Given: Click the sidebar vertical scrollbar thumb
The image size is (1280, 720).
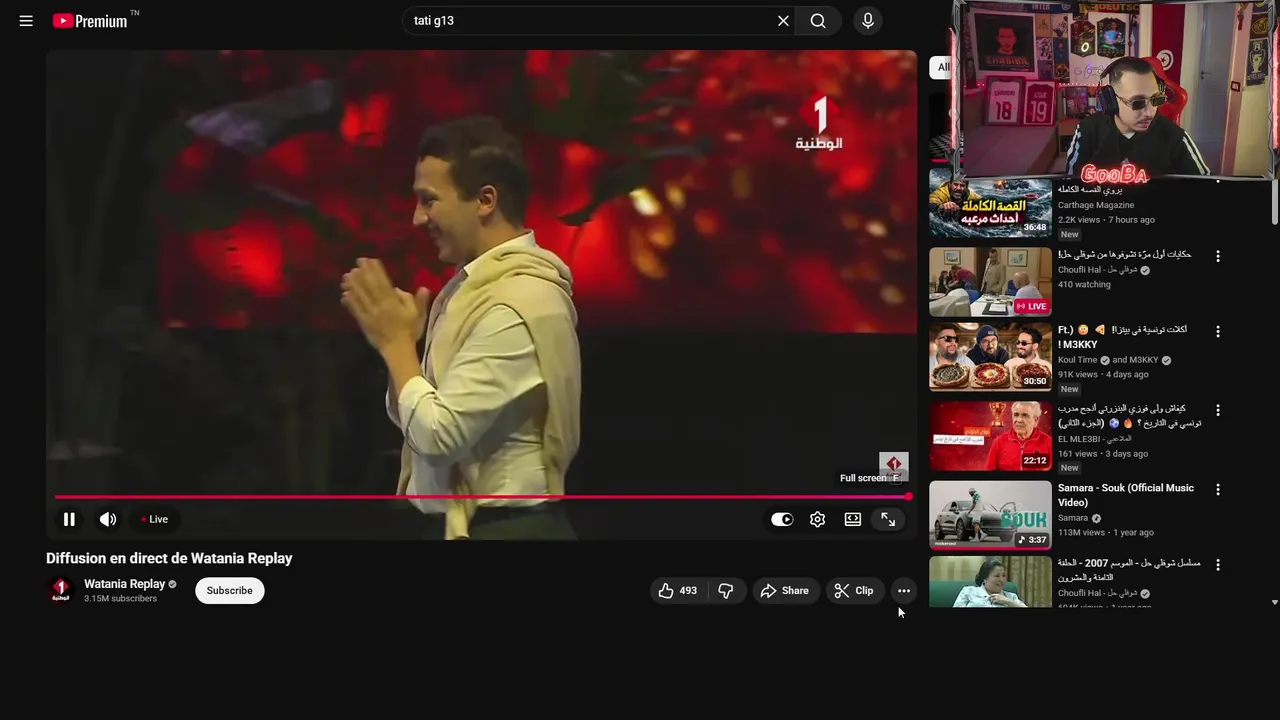Looking at the screenshot, I should tap(1274, 200).
